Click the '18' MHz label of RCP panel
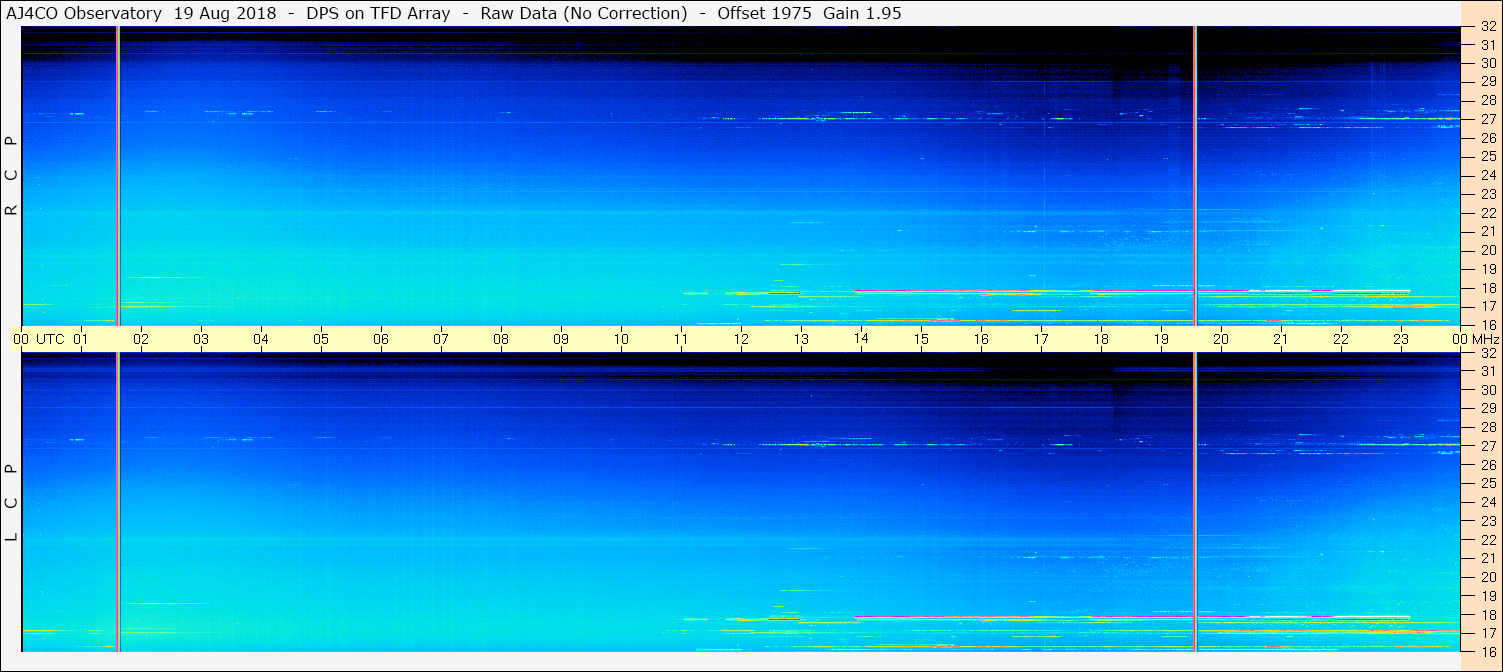Image resolution: width=1503 pixels, height=672 pixels. tap(1488, 288)
